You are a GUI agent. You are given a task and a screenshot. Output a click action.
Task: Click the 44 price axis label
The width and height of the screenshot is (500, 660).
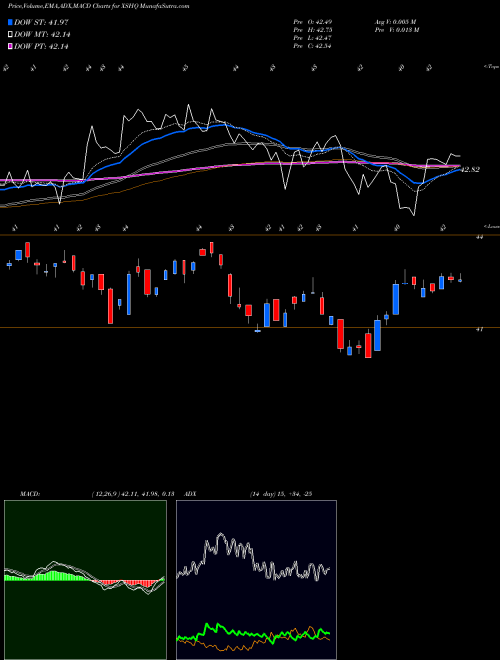pos(479,237)
